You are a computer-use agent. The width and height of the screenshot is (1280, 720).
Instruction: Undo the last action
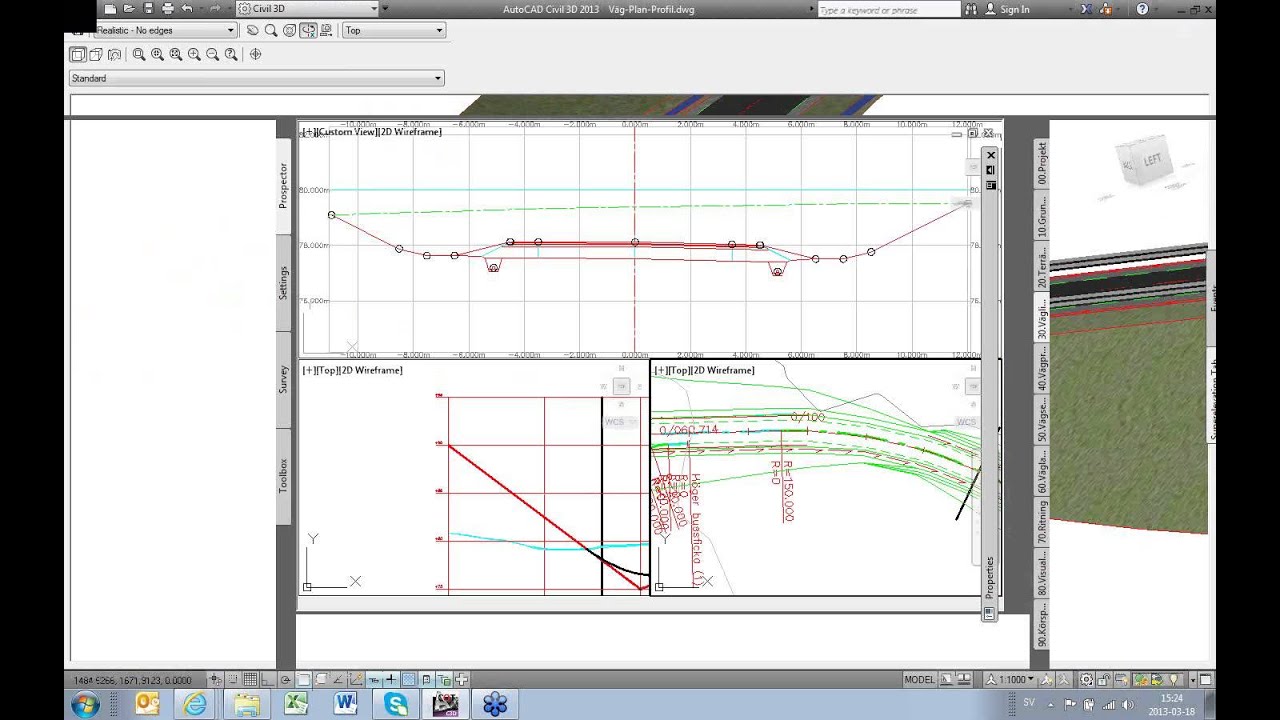tap(187, 9)
